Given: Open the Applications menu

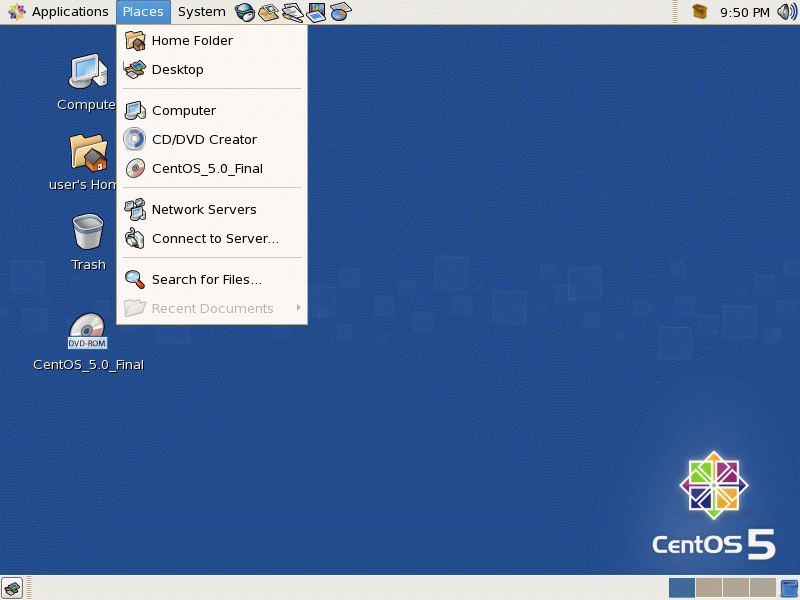Looking at the screenshot, I should click(59, 12).
